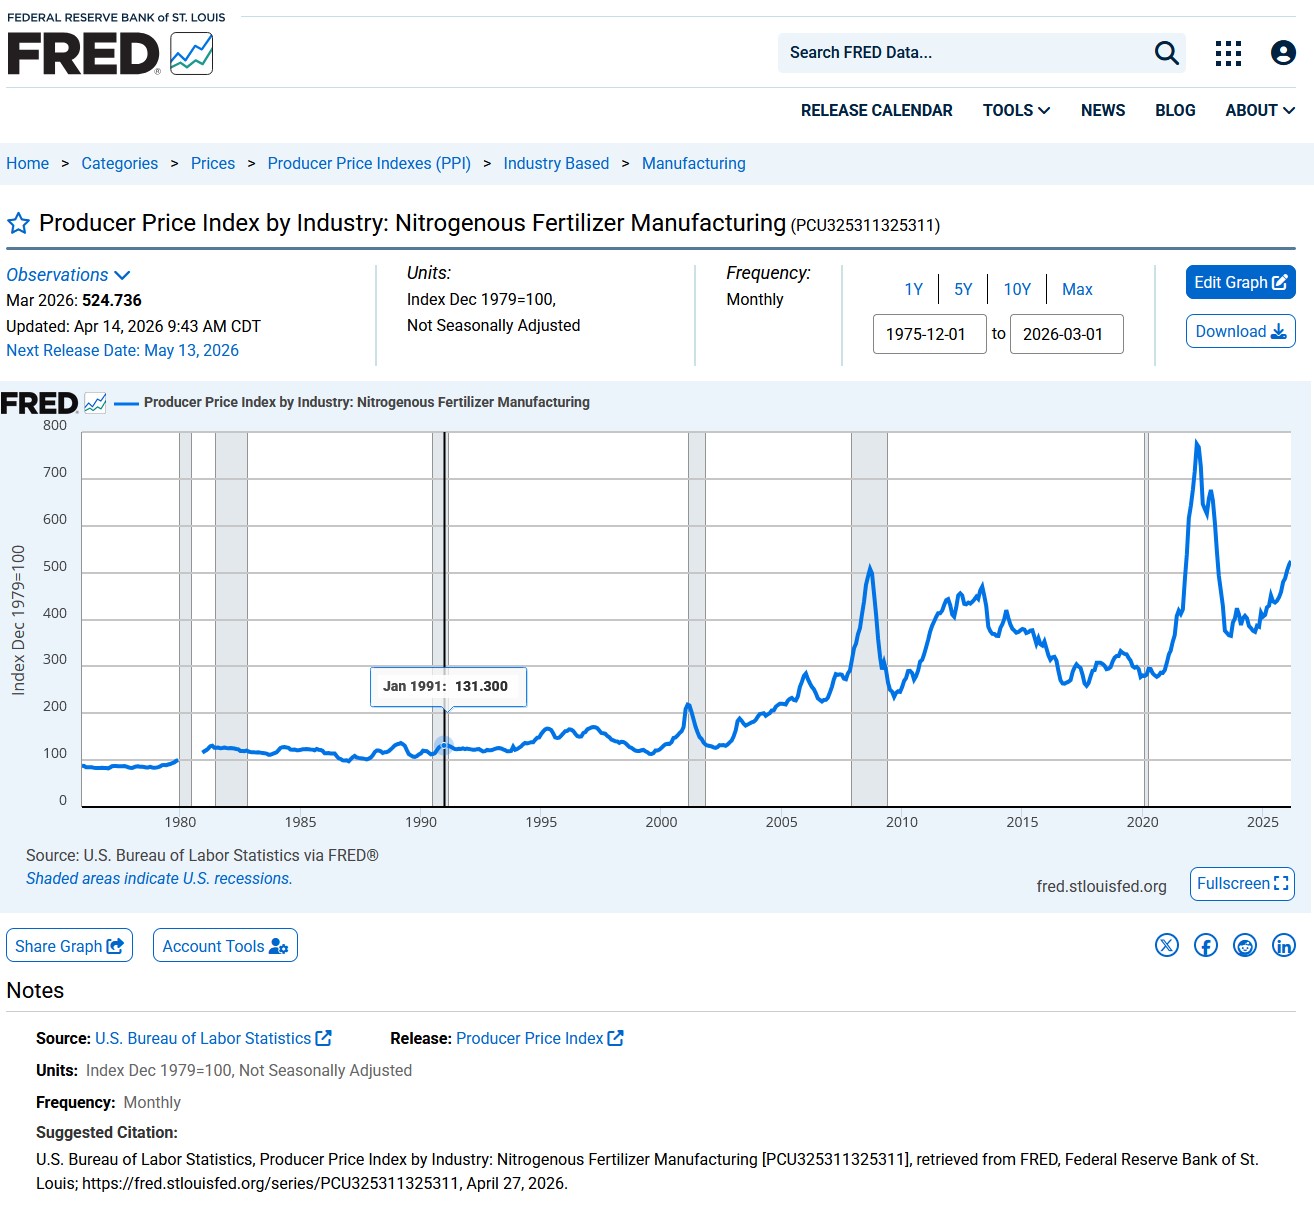
Task: Open Account Tools
Action: (225, 945)
